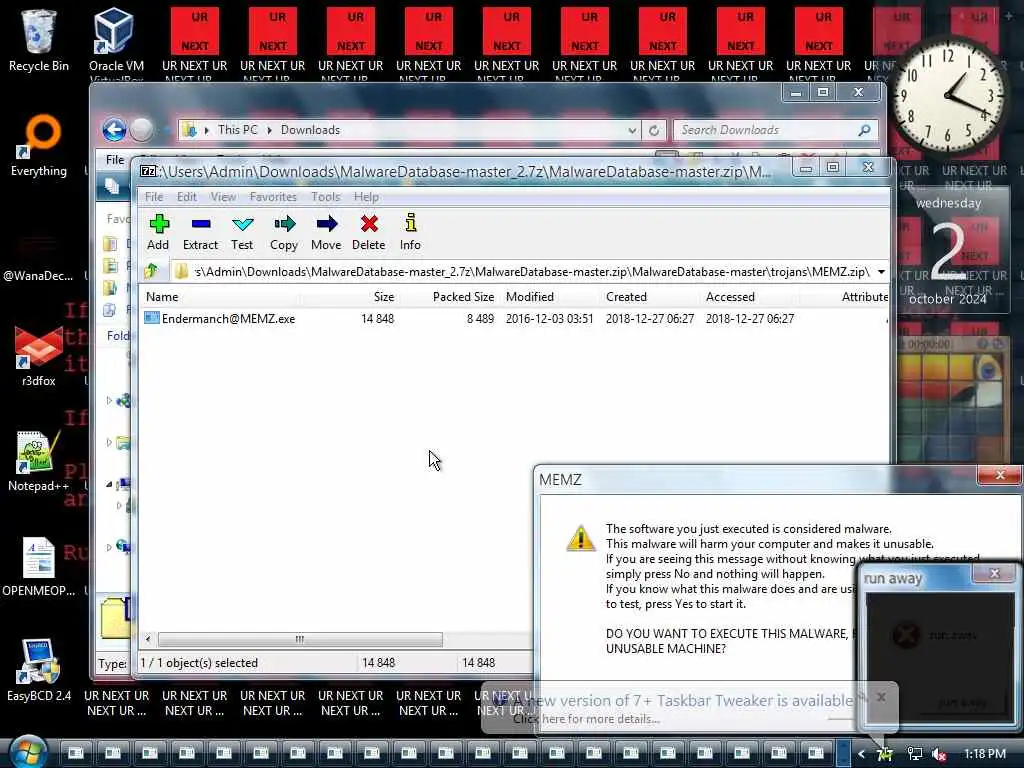Click the Extract toolbar icon
Image resolution: width=1024 pixels, height=768 pixels.
[200, 232]
